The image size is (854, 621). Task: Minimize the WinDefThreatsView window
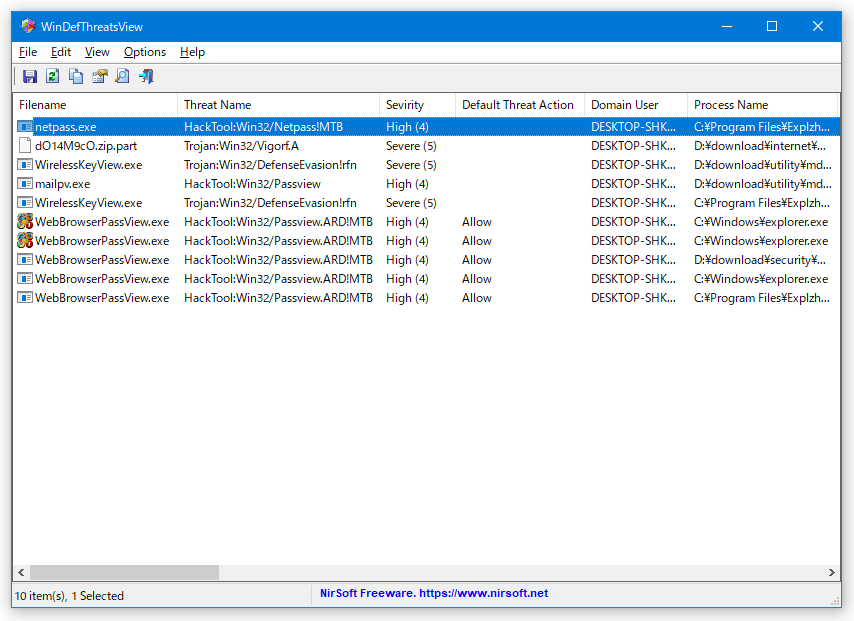(727, 26)
